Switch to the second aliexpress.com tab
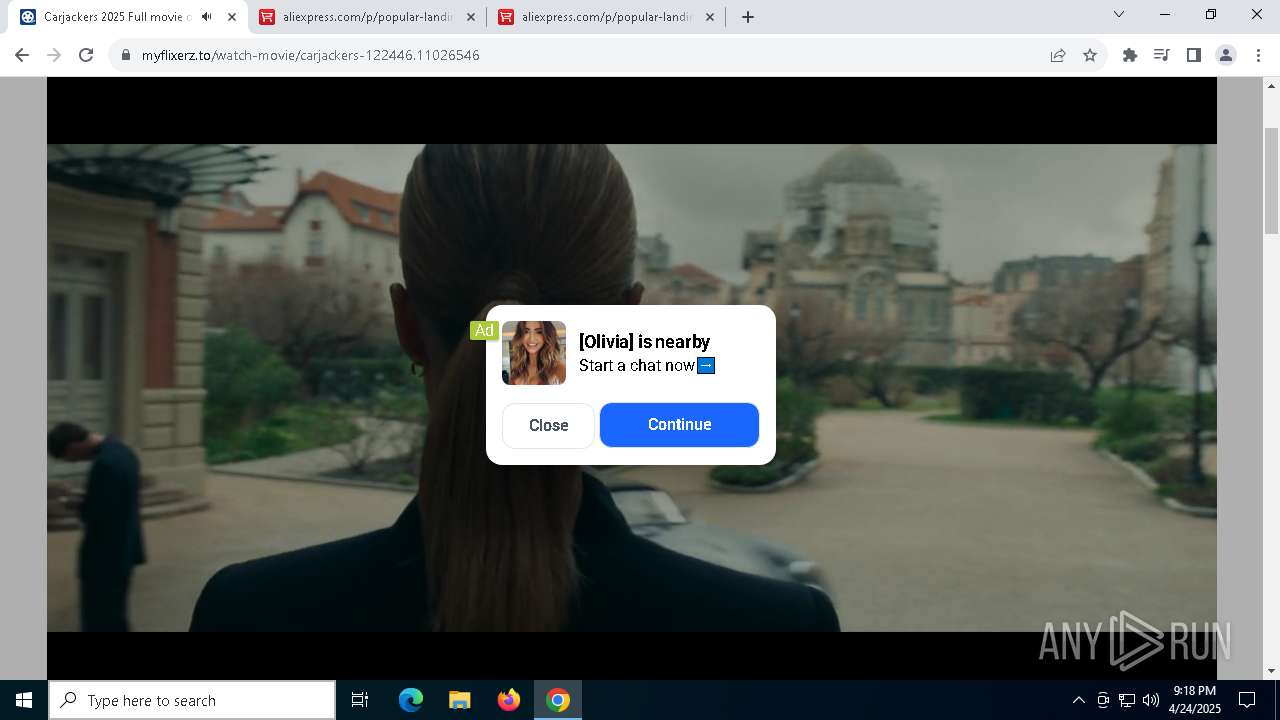The image size is (1280, 720). 606,17
